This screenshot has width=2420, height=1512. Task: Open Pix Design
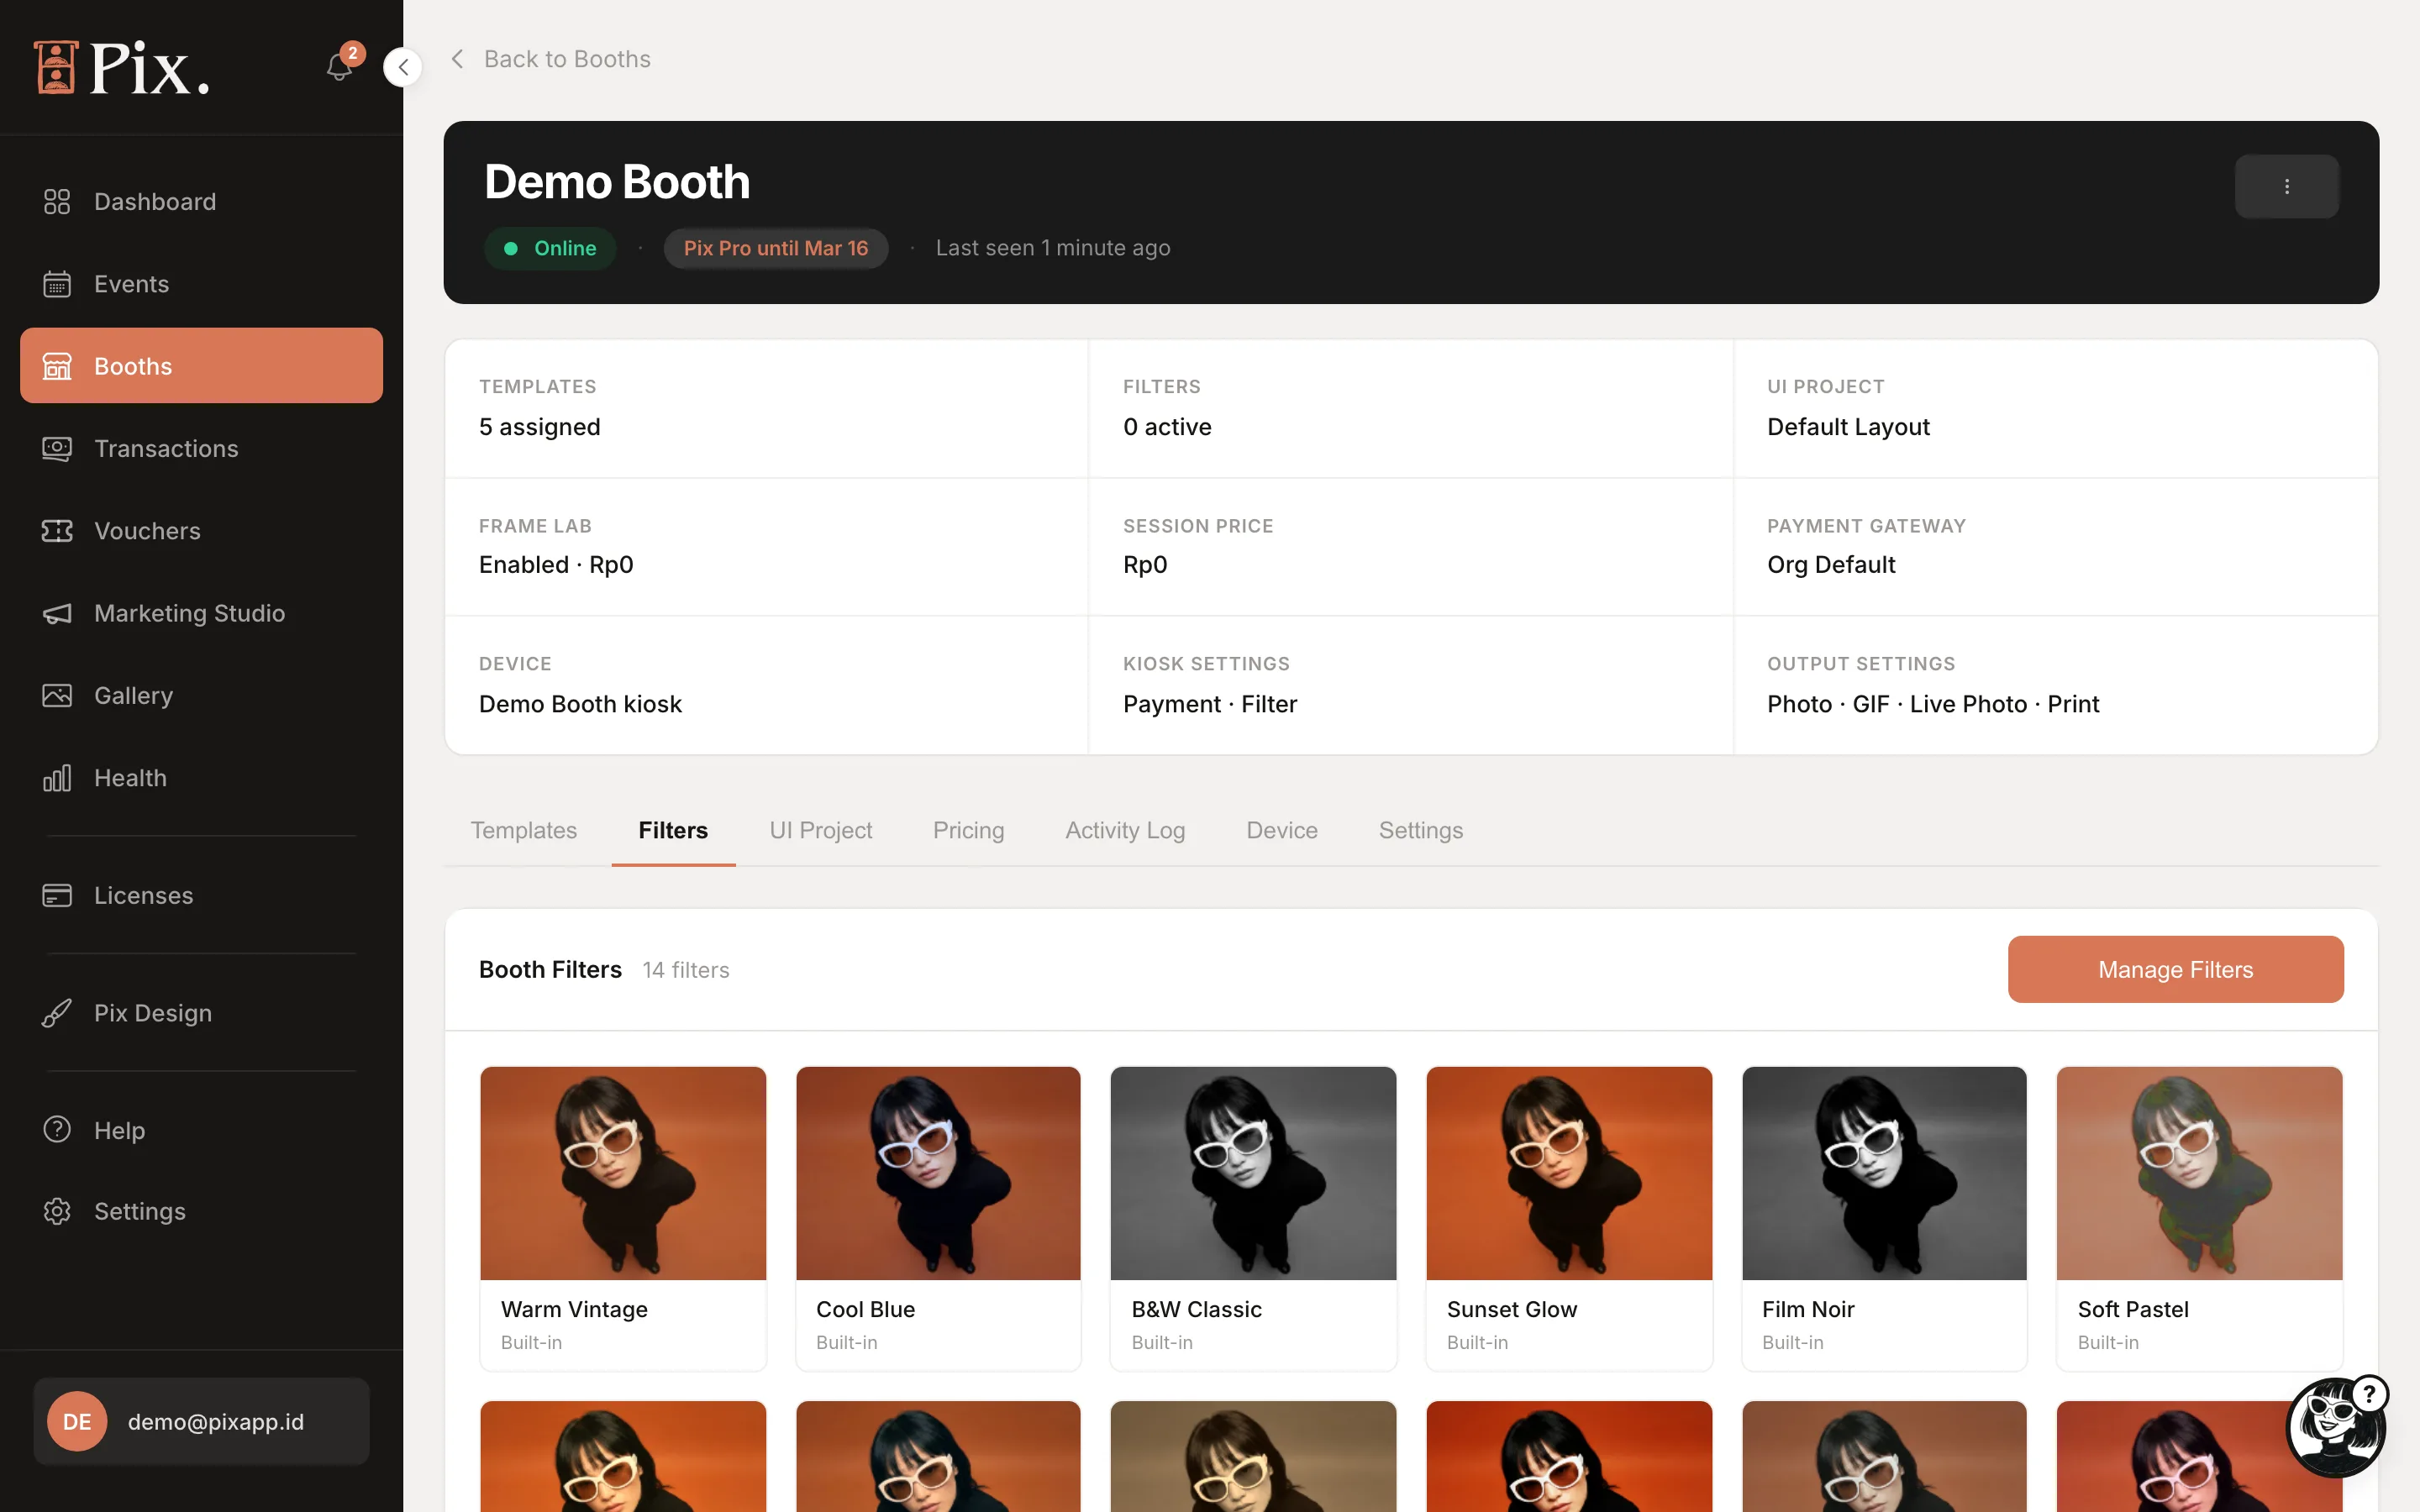click(201, 1013)
